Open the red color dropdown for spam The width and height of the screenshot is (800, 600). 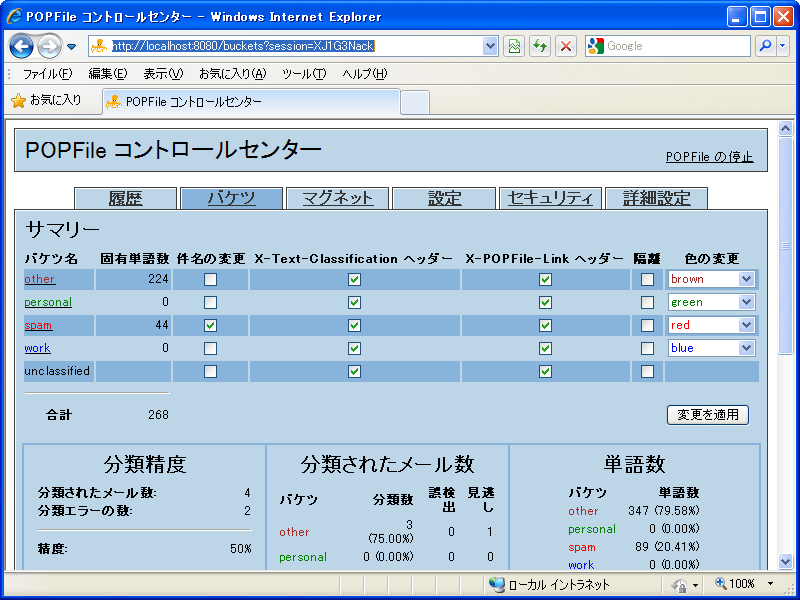coord(711,325)
